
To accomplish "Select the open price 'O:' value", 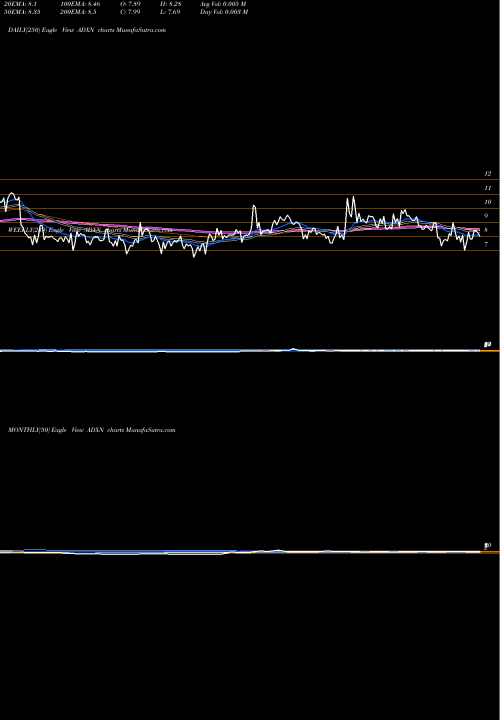I will coord(130,4).
